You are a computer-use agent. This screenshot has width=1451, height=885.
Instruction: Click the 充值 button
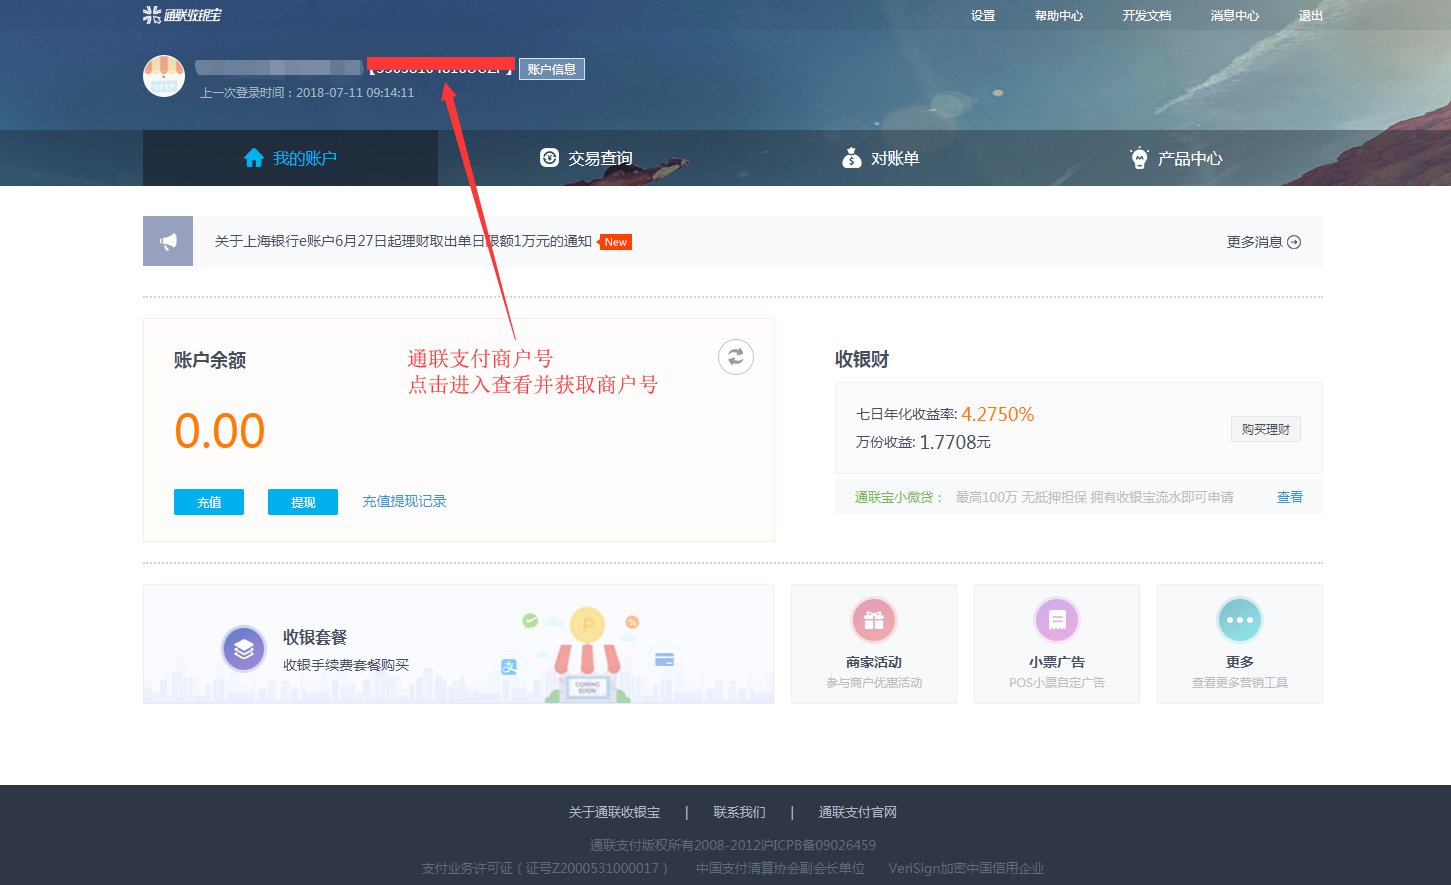pos(209,502)
